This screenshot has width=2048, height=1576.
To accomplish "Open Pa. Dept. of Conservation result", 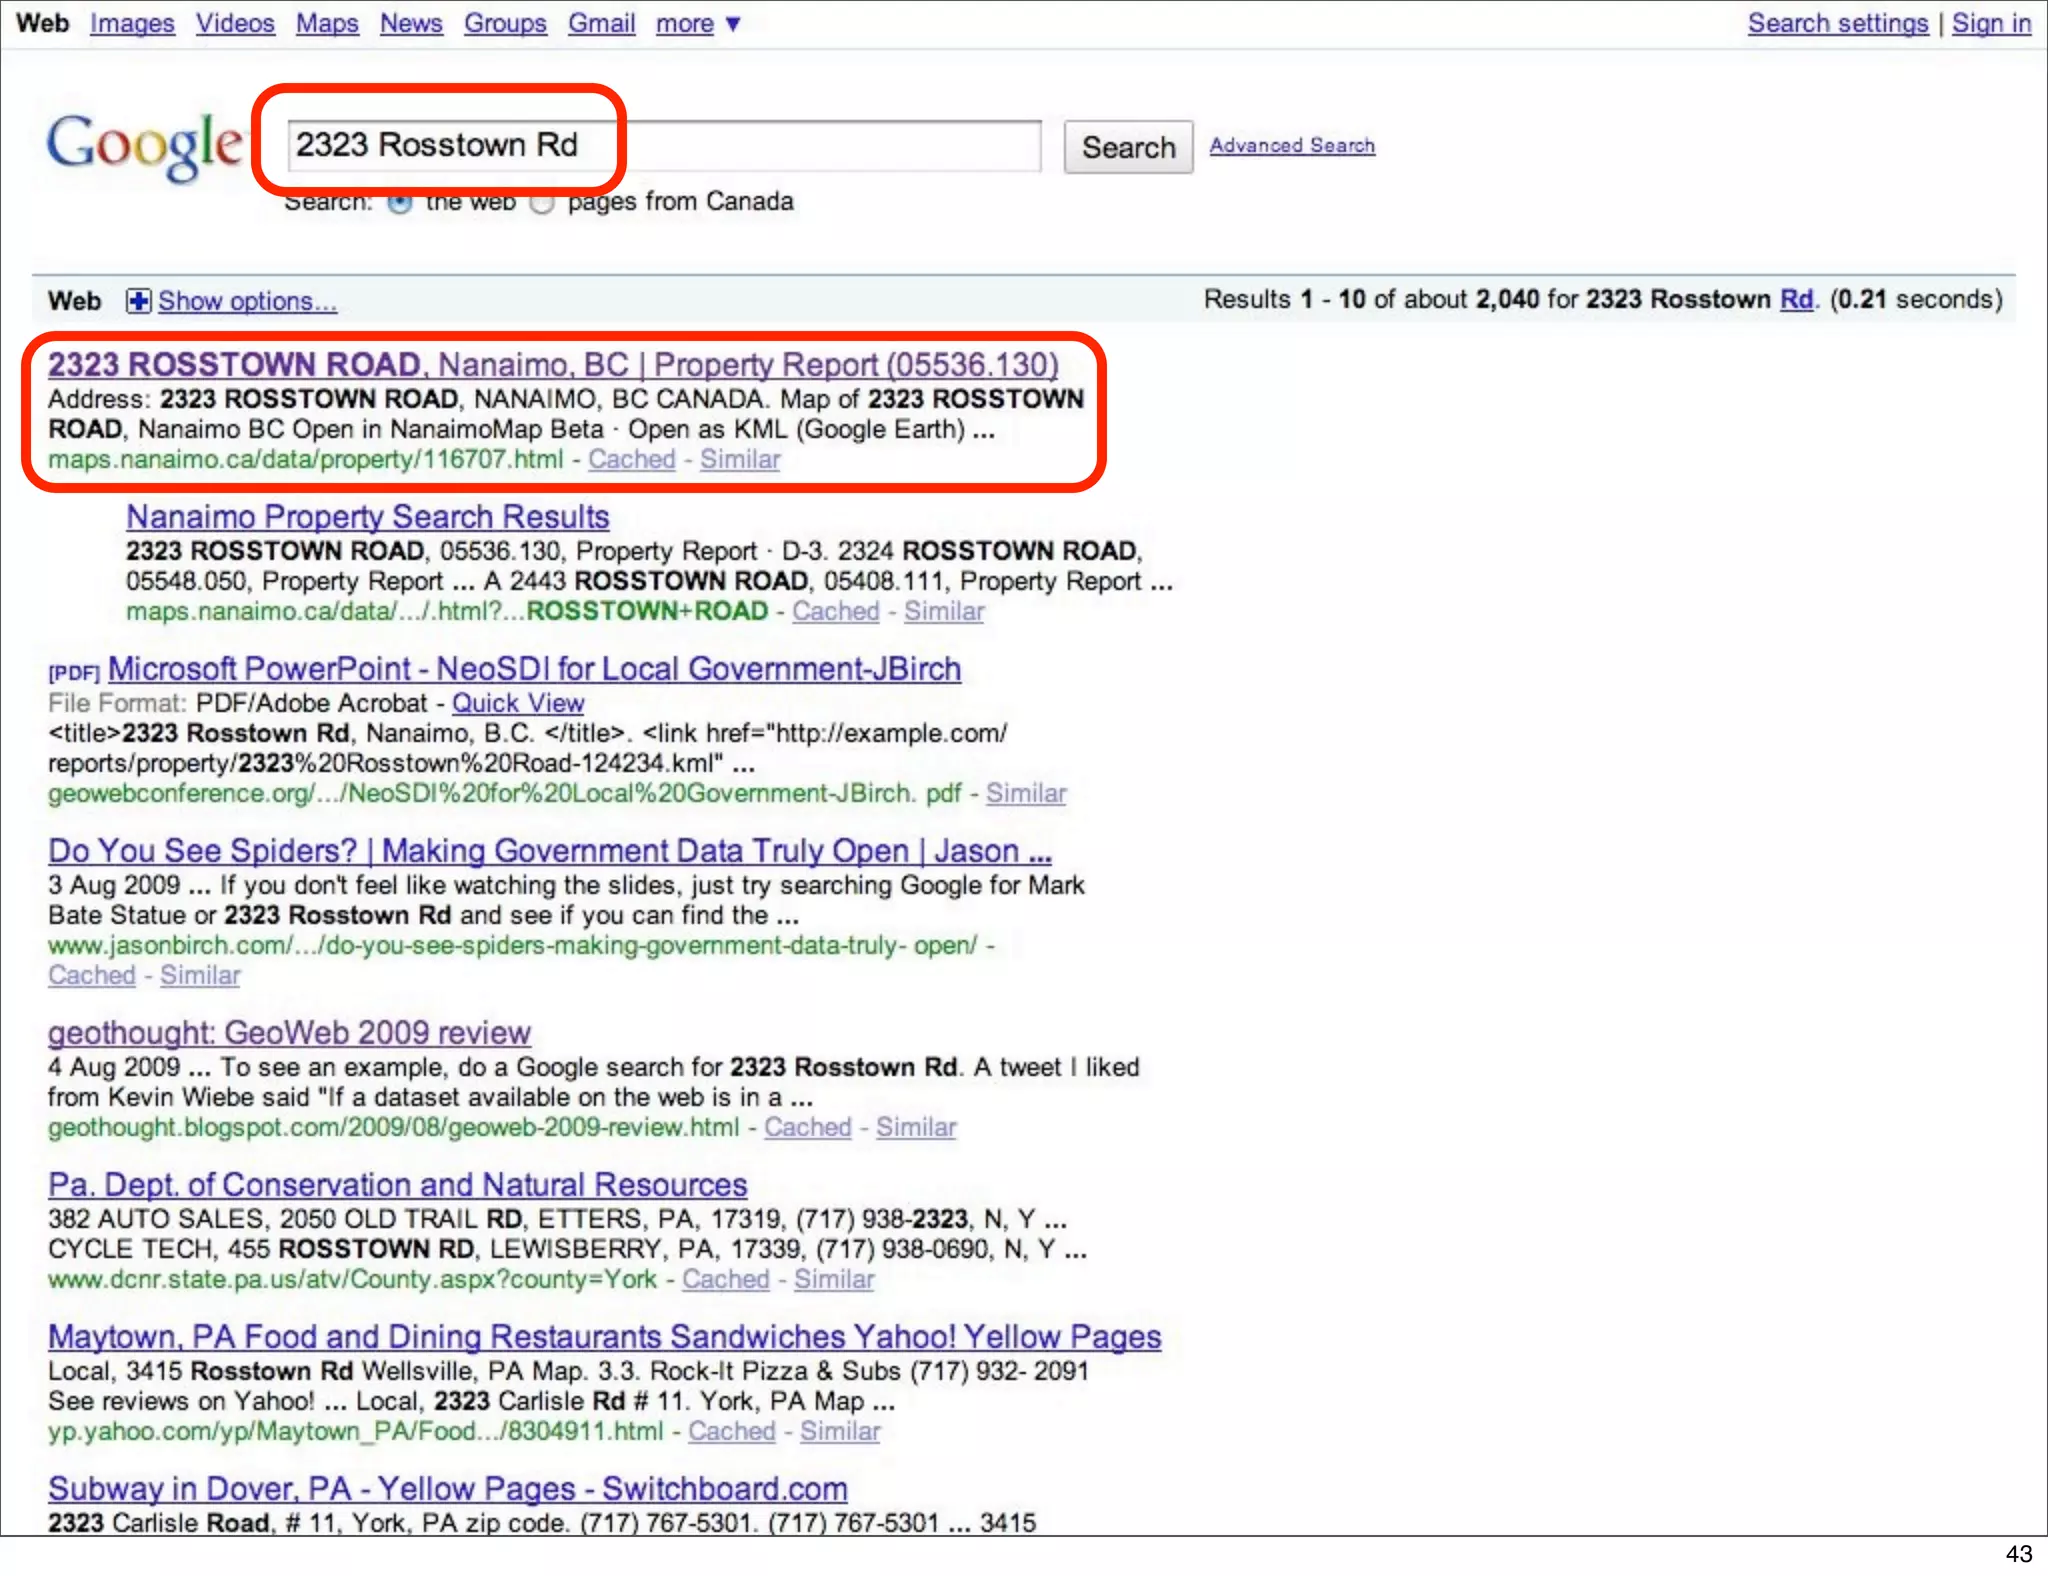I will (397, 1185).
